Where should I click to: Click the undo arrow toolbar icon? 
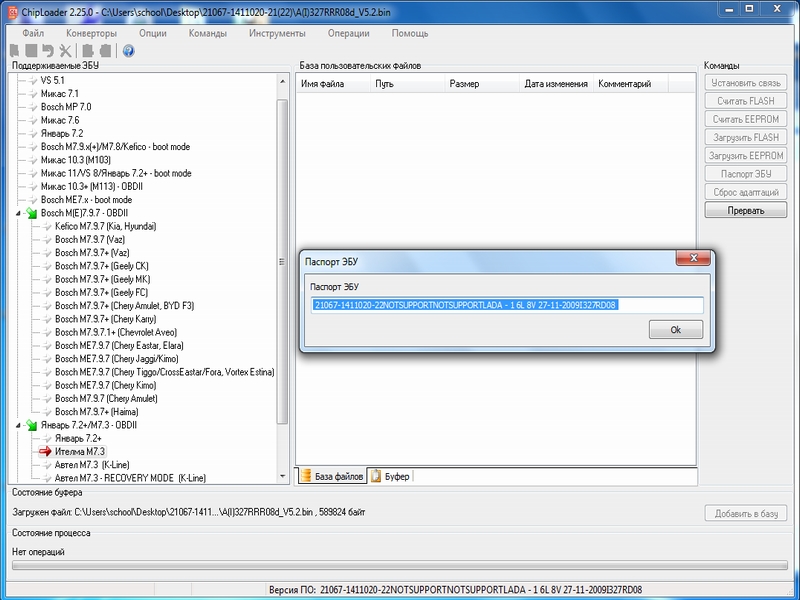(x=47, y=51)
